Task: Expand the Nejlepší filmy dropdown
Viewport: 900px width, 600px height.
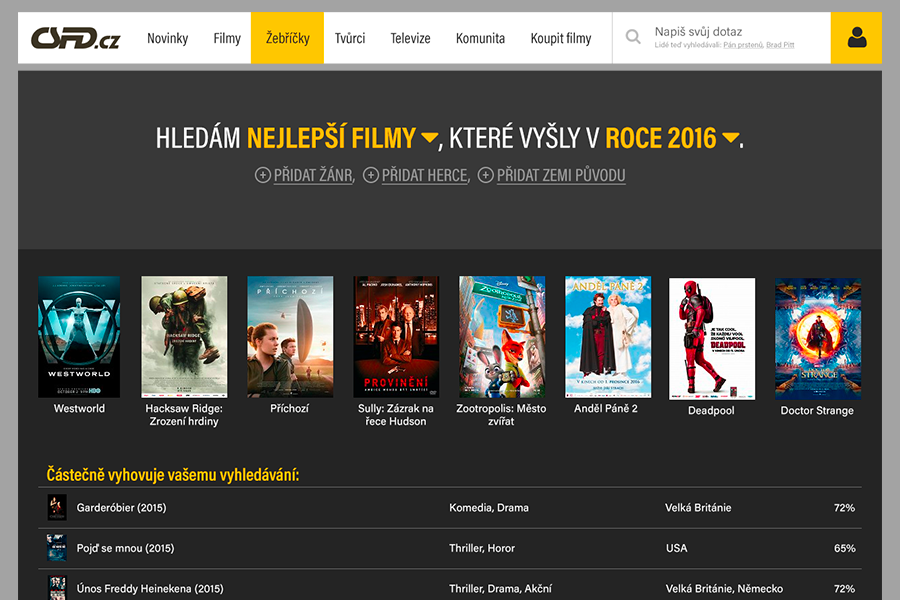Action: point(429,138)
